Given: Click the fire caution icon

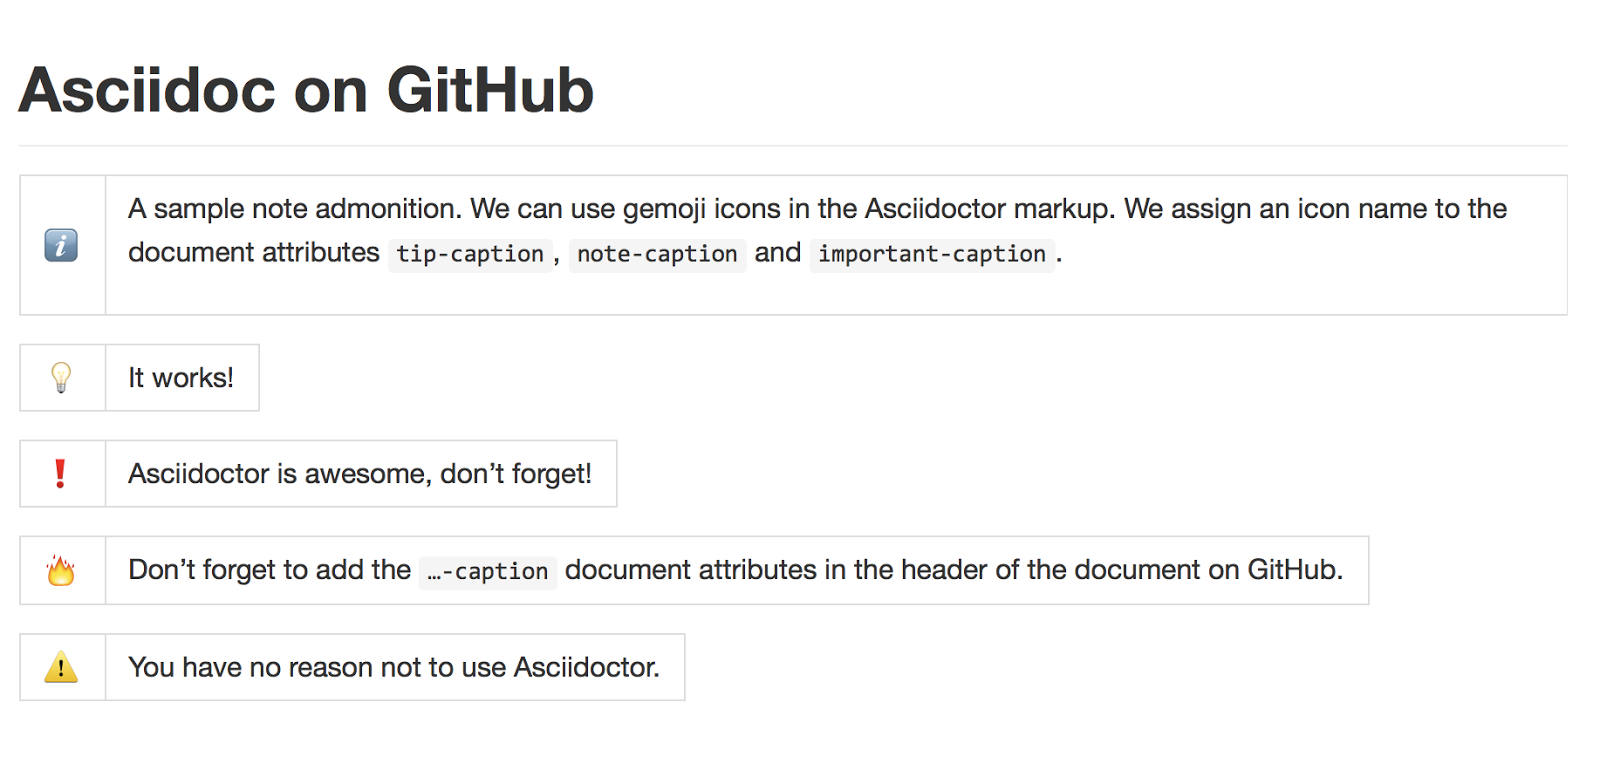Looking at the screenshot, I should pyautogui.click(x=61, y=570).
